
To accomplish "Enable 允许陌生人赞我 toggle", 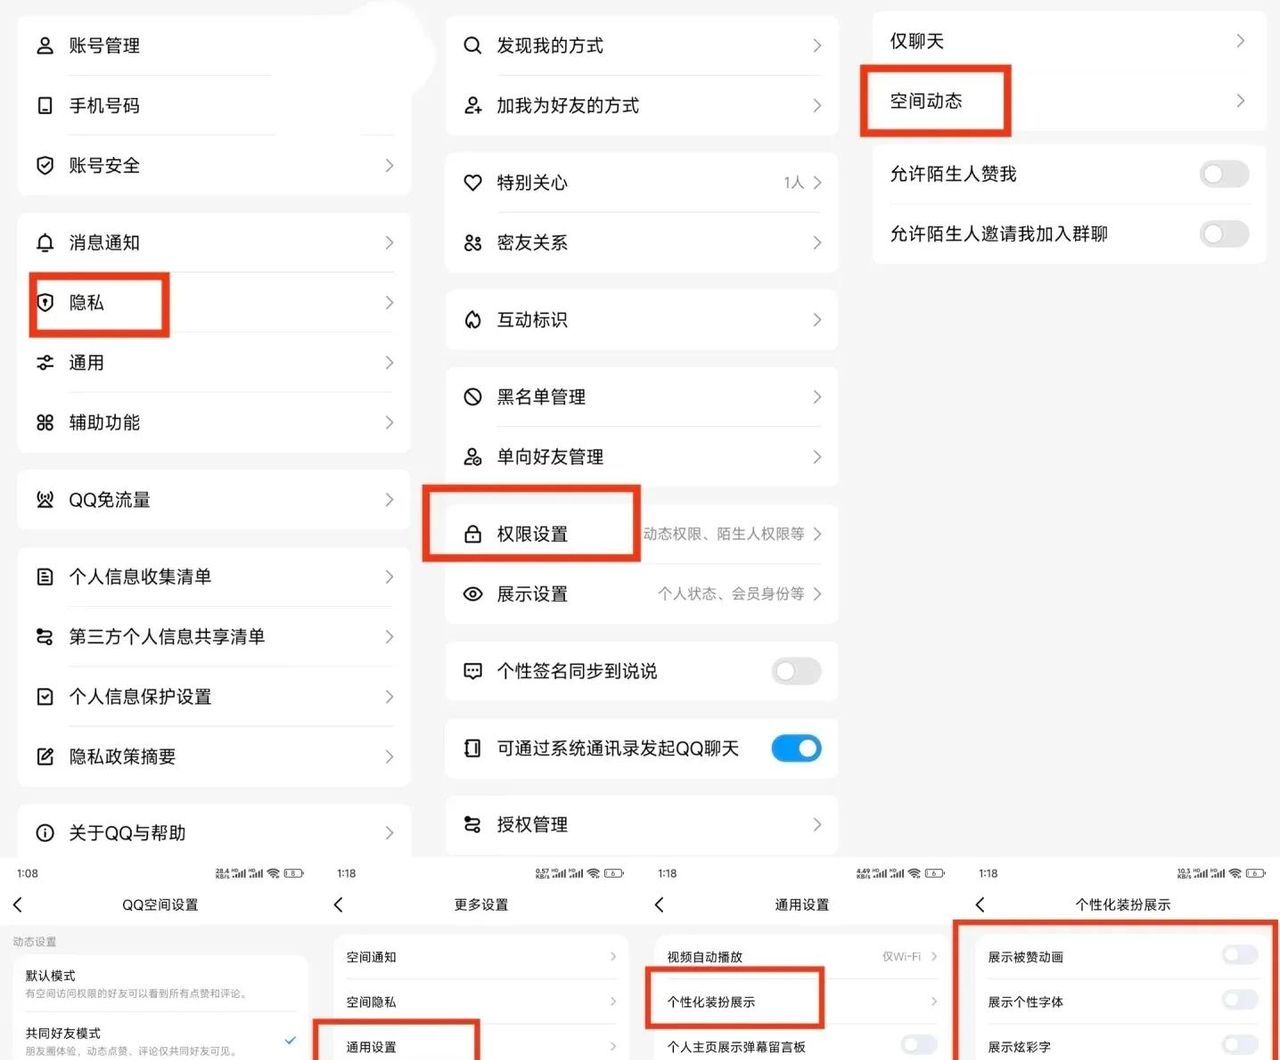I will click(1223, 173).
